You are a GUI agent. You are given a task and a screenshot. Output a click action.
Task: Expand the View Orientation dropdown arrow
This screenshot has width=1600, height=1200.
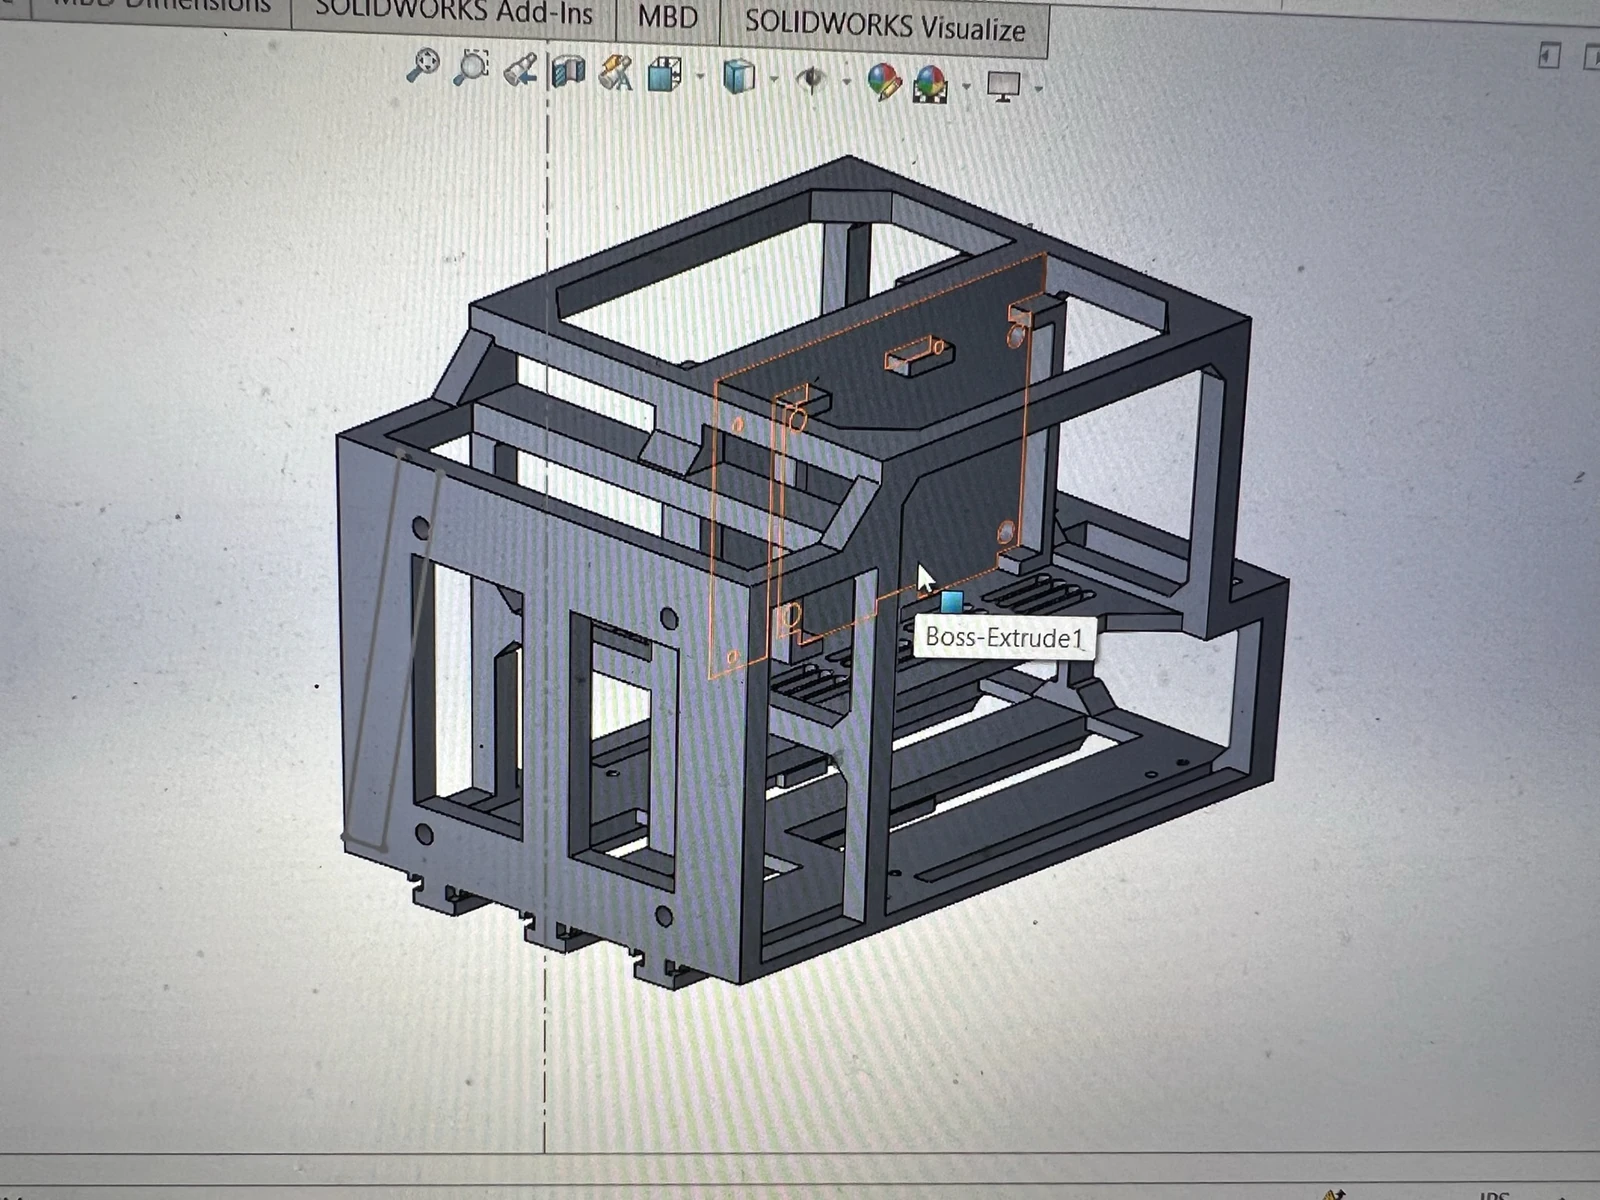700,77
